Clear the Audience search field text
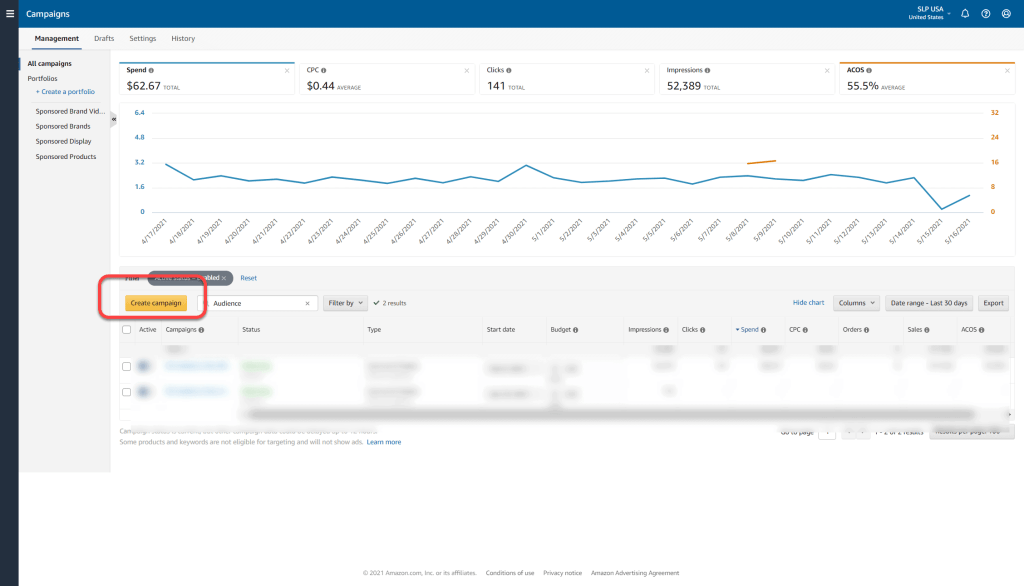The width and height of the screenshot is (1024, 586). [307, 303]
